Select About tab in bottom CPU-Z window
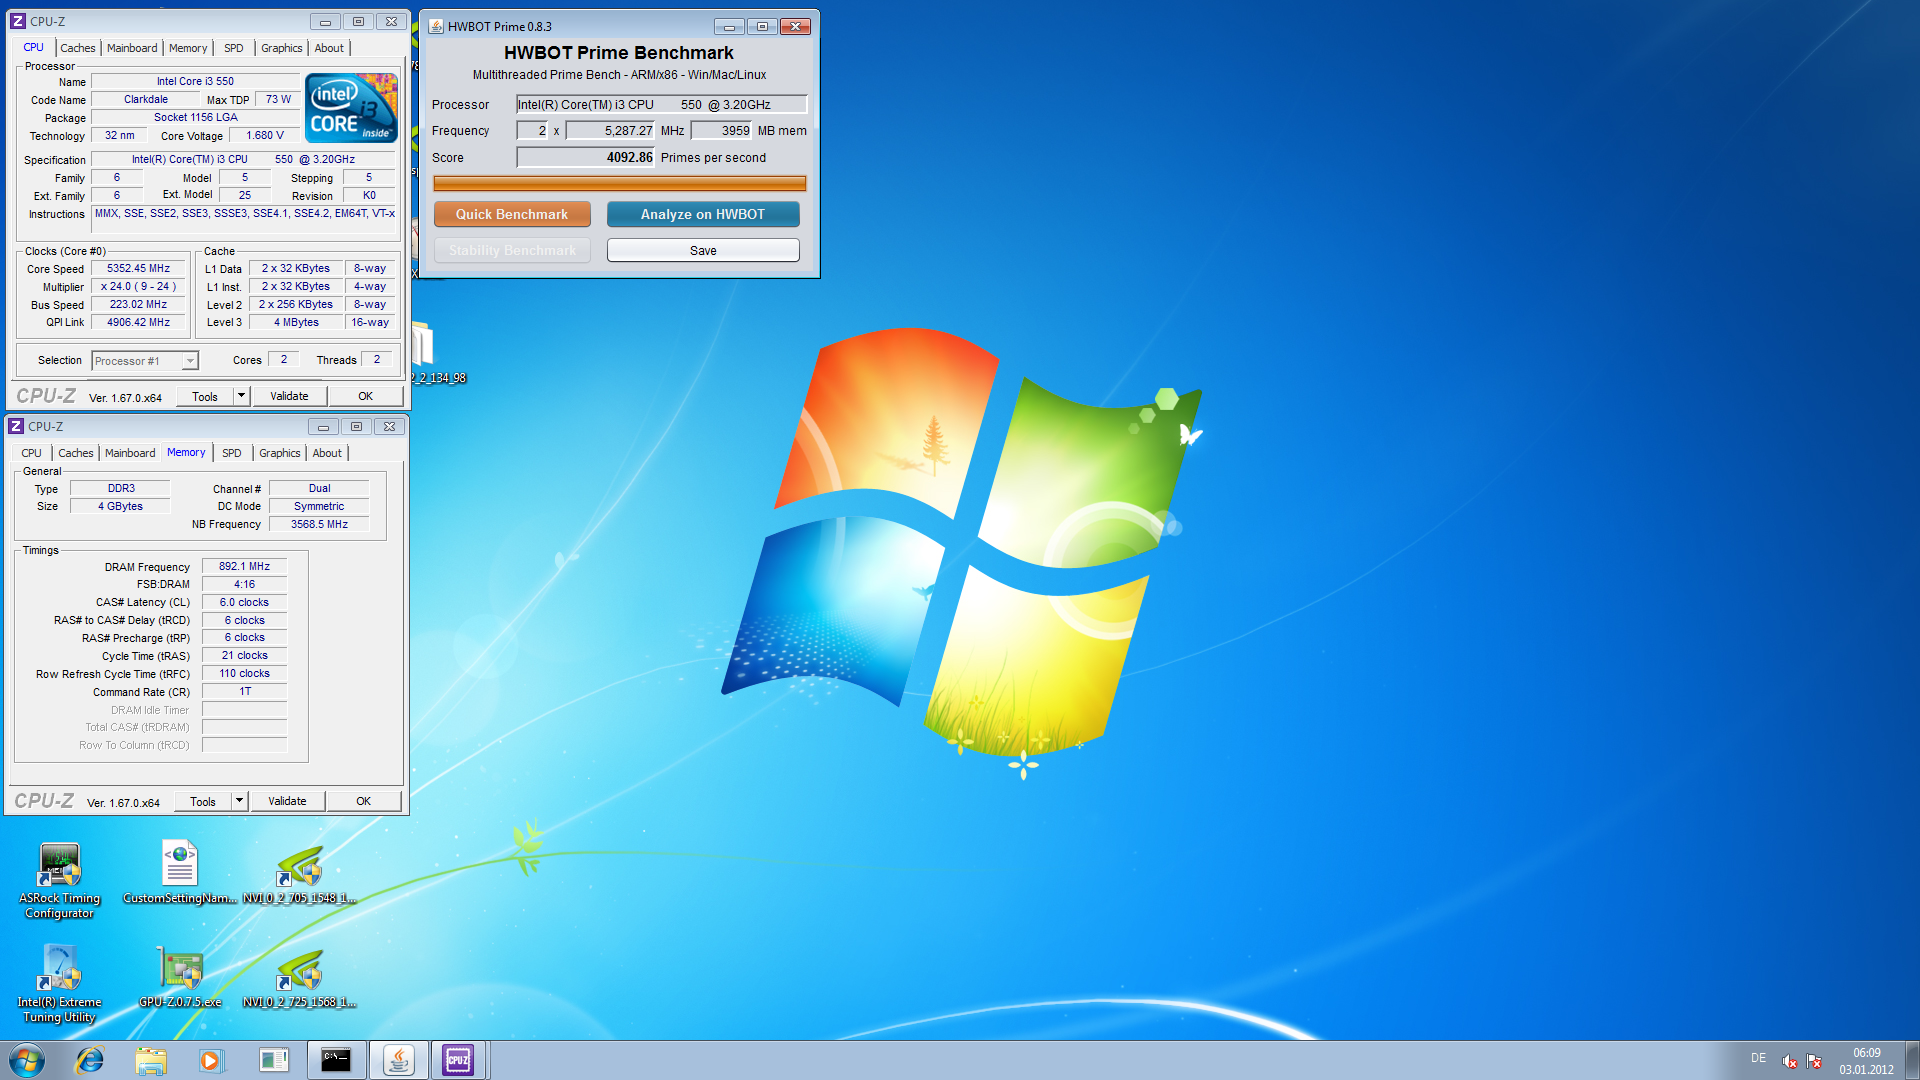1920x1080 pixels. click(x=327, y=453)
